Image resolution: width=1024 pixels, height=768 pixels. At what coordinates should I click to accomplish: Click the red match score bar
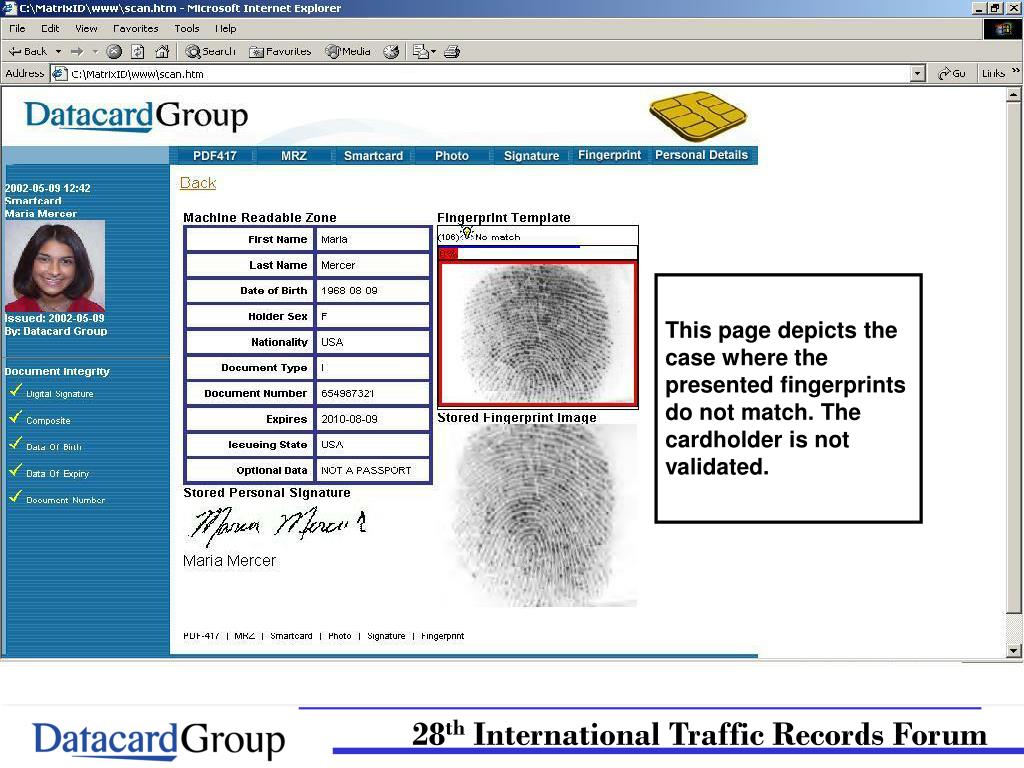coord(448,253)
